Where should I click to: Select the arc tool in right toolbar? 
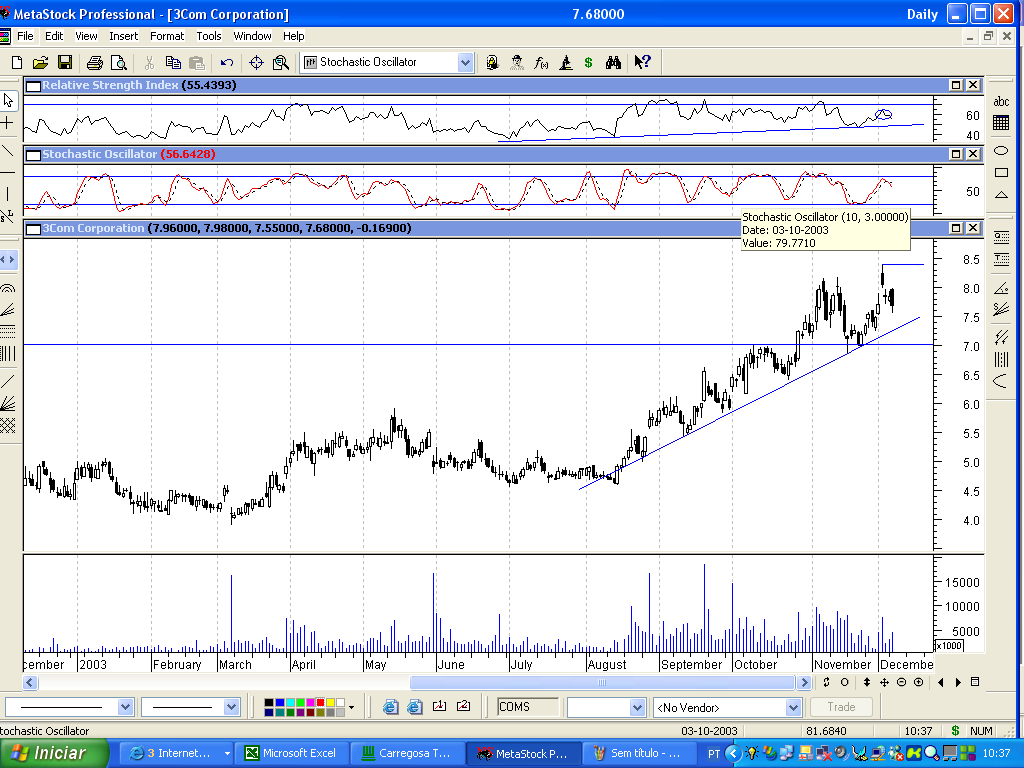[x=1000, y=381]
